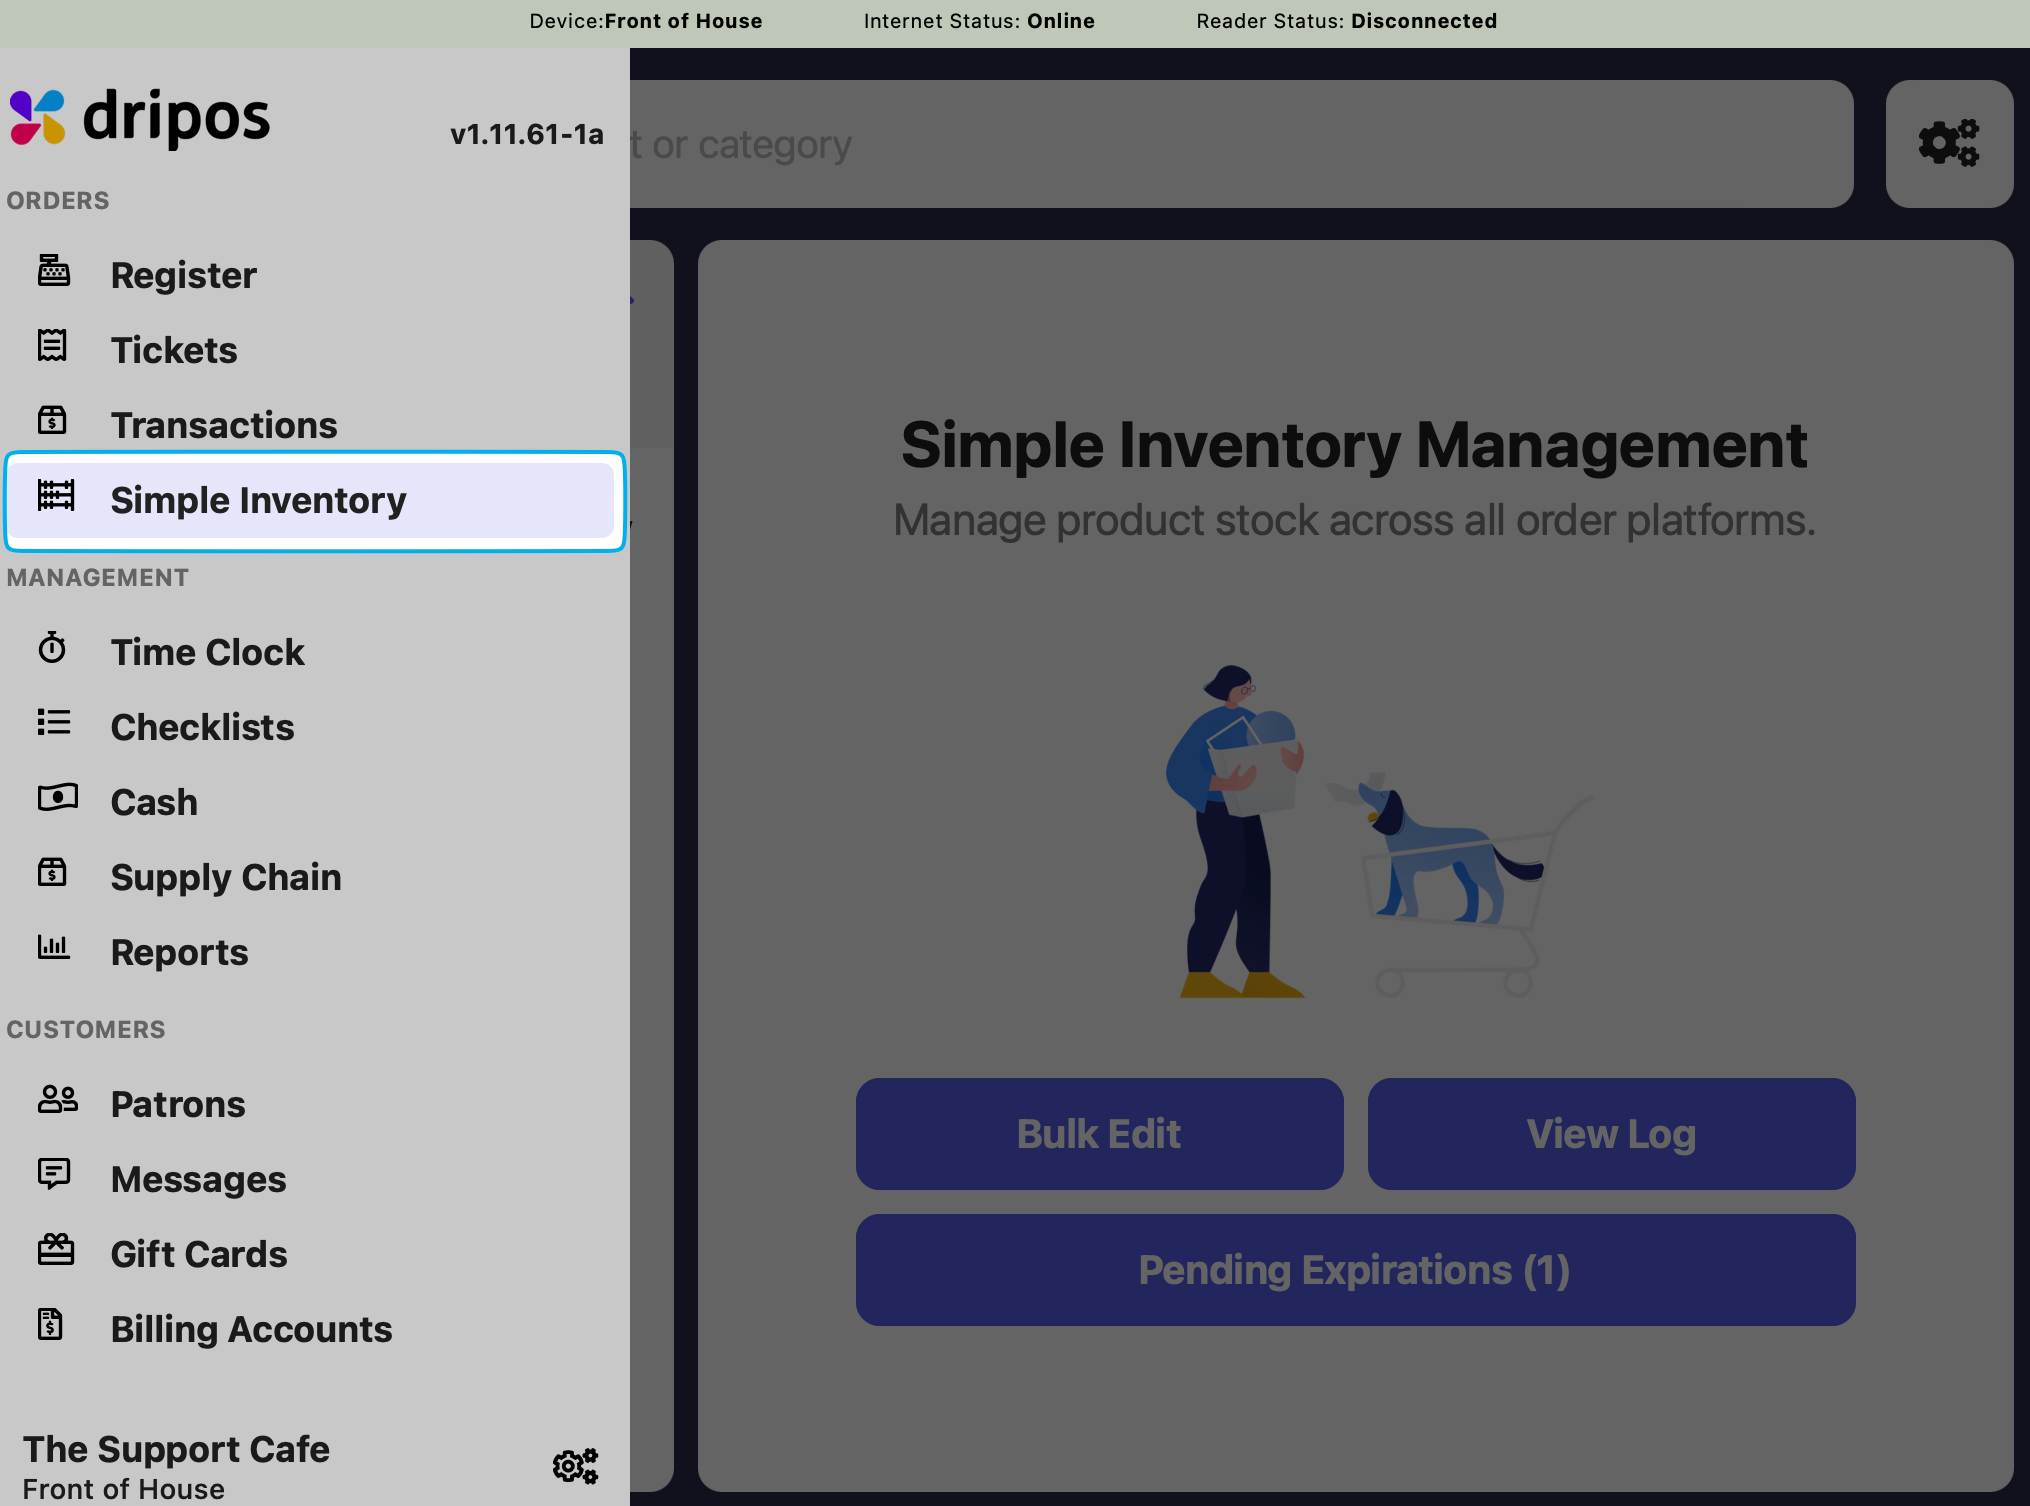Screen dimensions: 2030x1506
Task: Open Billing Accounts page
Action: point(251,1329)
